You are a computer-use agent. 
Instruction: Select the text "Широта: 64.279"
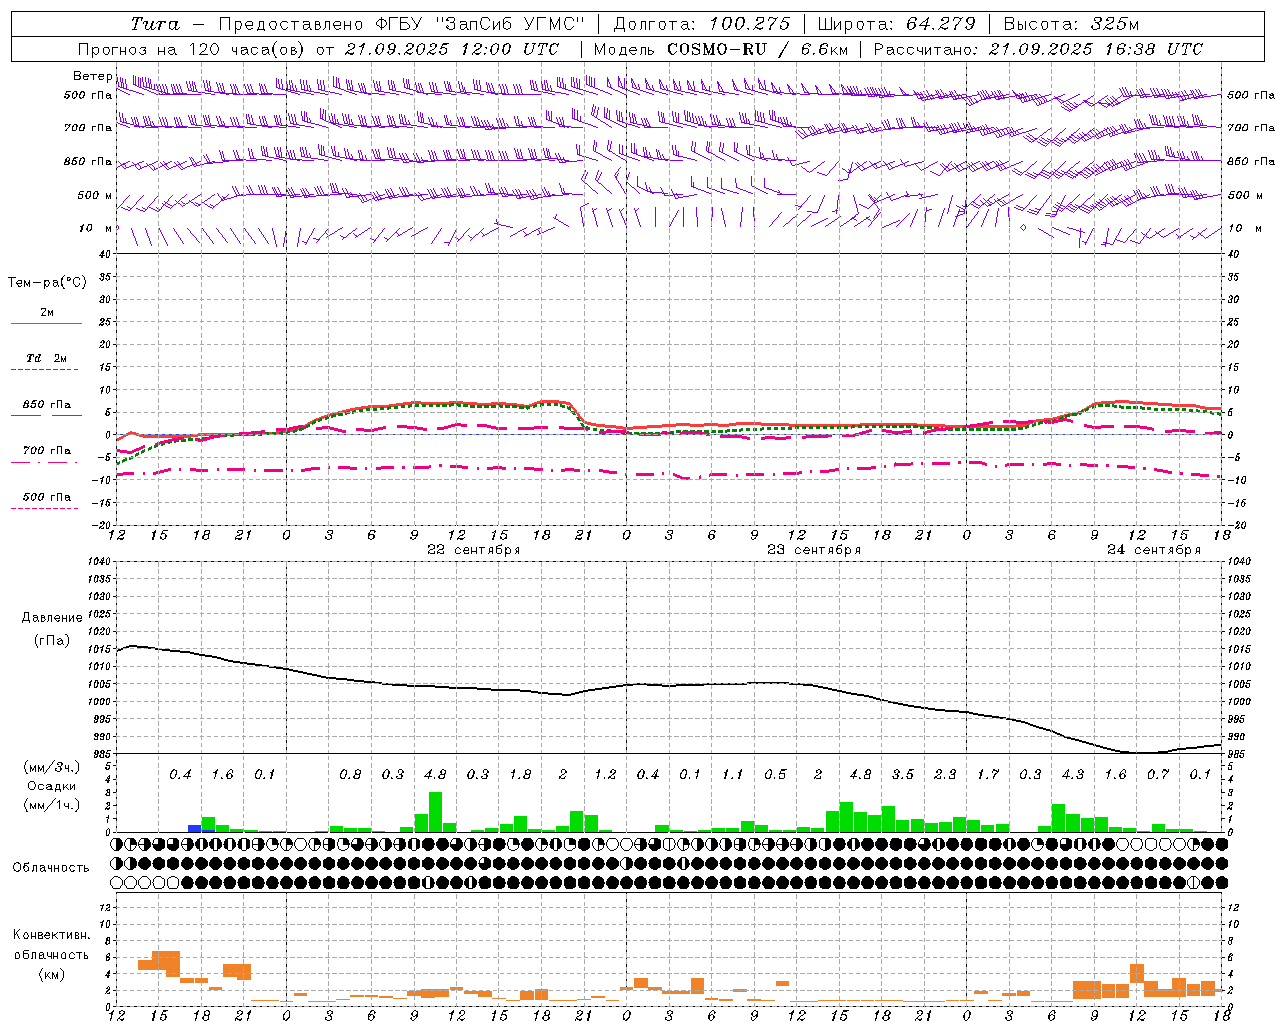(896, 24)
